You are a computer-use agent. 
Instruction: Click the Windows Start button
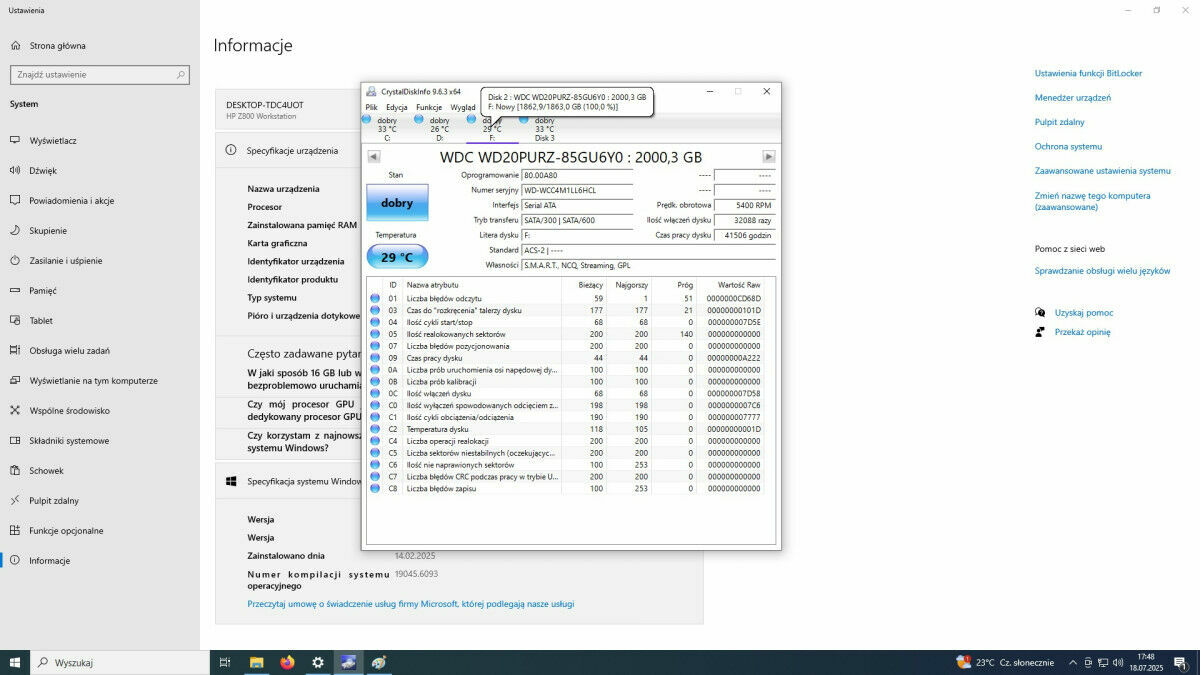point(15,662)
